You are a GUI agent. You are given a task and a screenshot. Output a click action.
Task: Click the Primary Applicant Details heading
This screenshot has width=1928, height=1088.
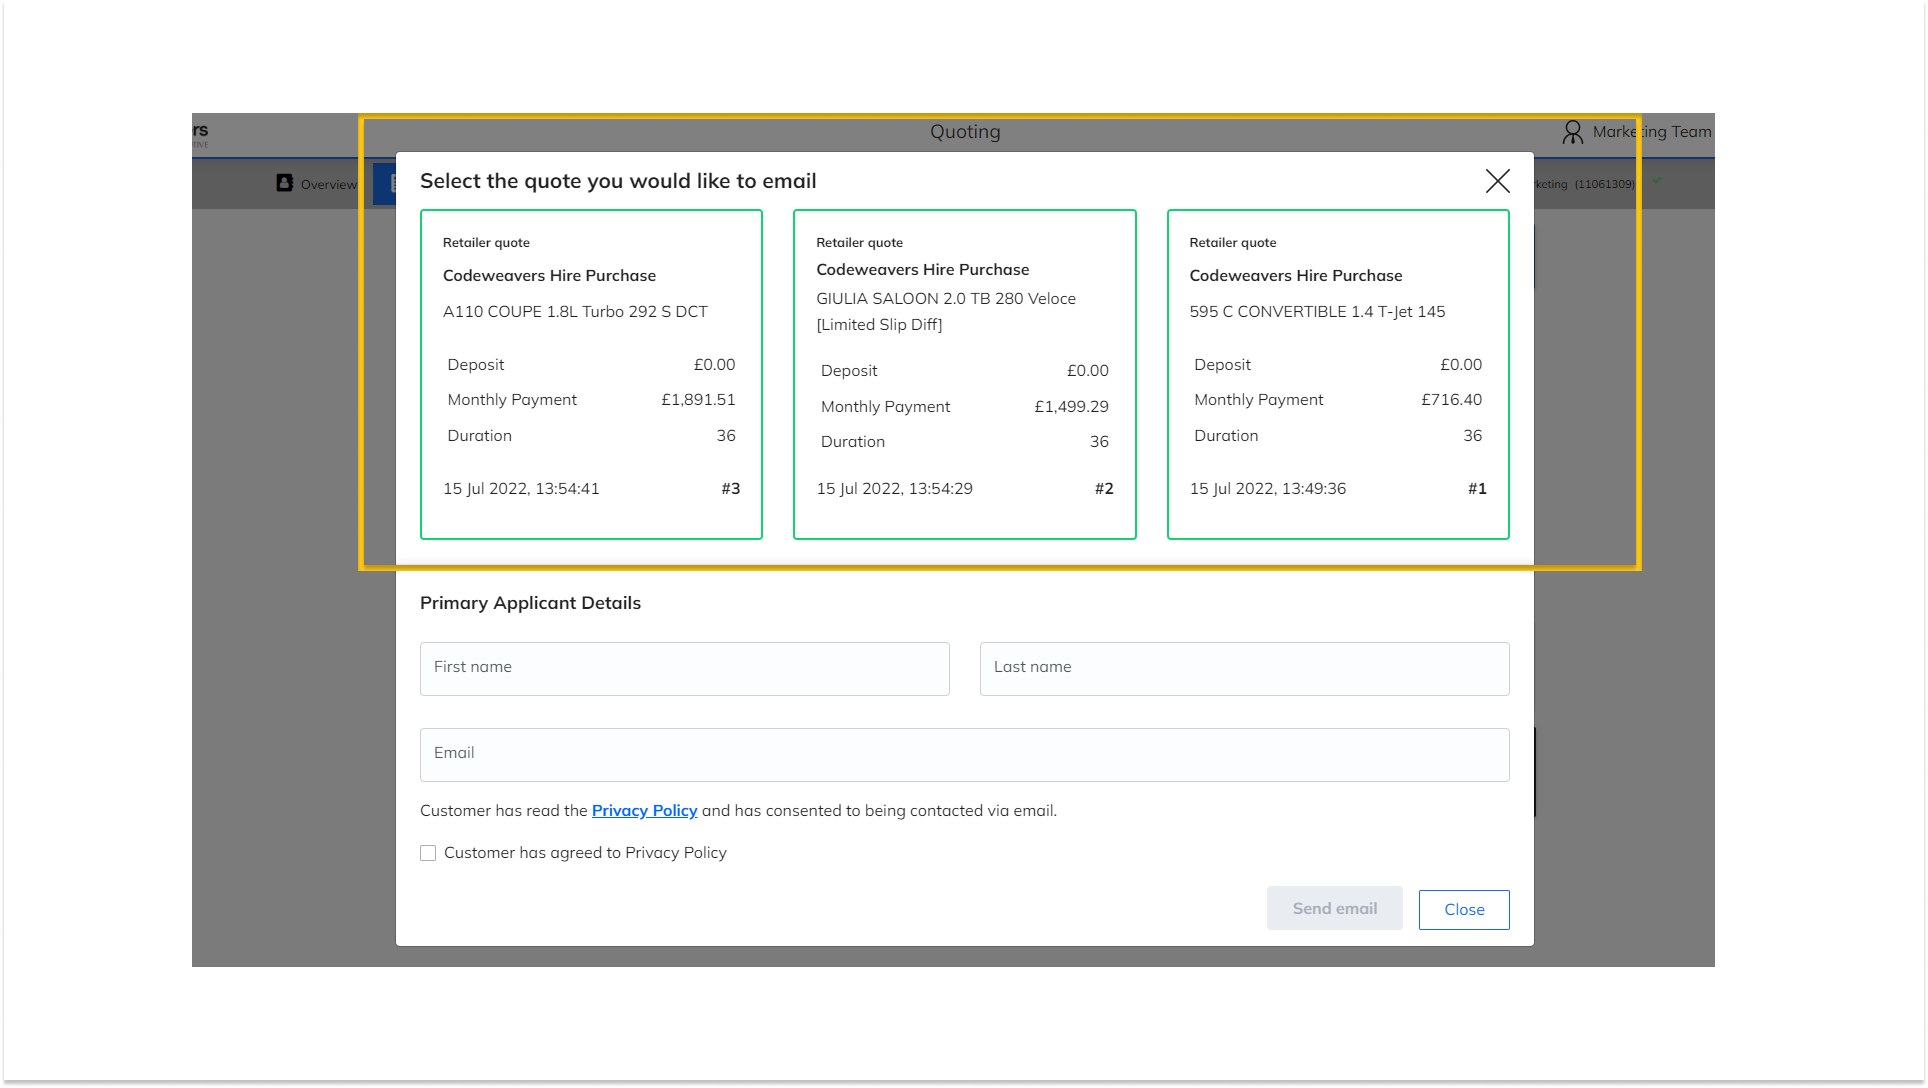[x=530, y=603]
